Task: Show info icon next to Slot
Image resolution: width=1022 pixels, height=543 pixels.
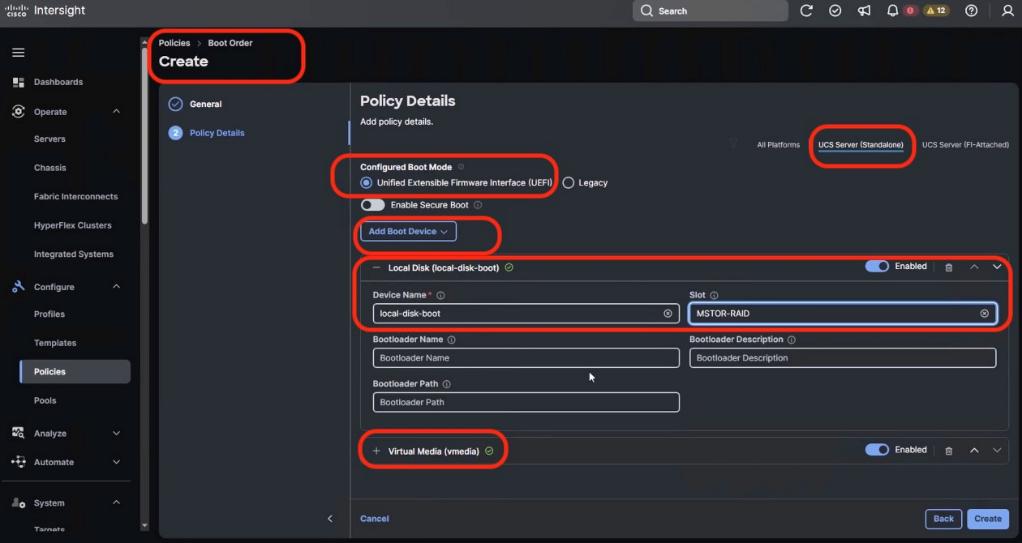Action: pos(714,295)
